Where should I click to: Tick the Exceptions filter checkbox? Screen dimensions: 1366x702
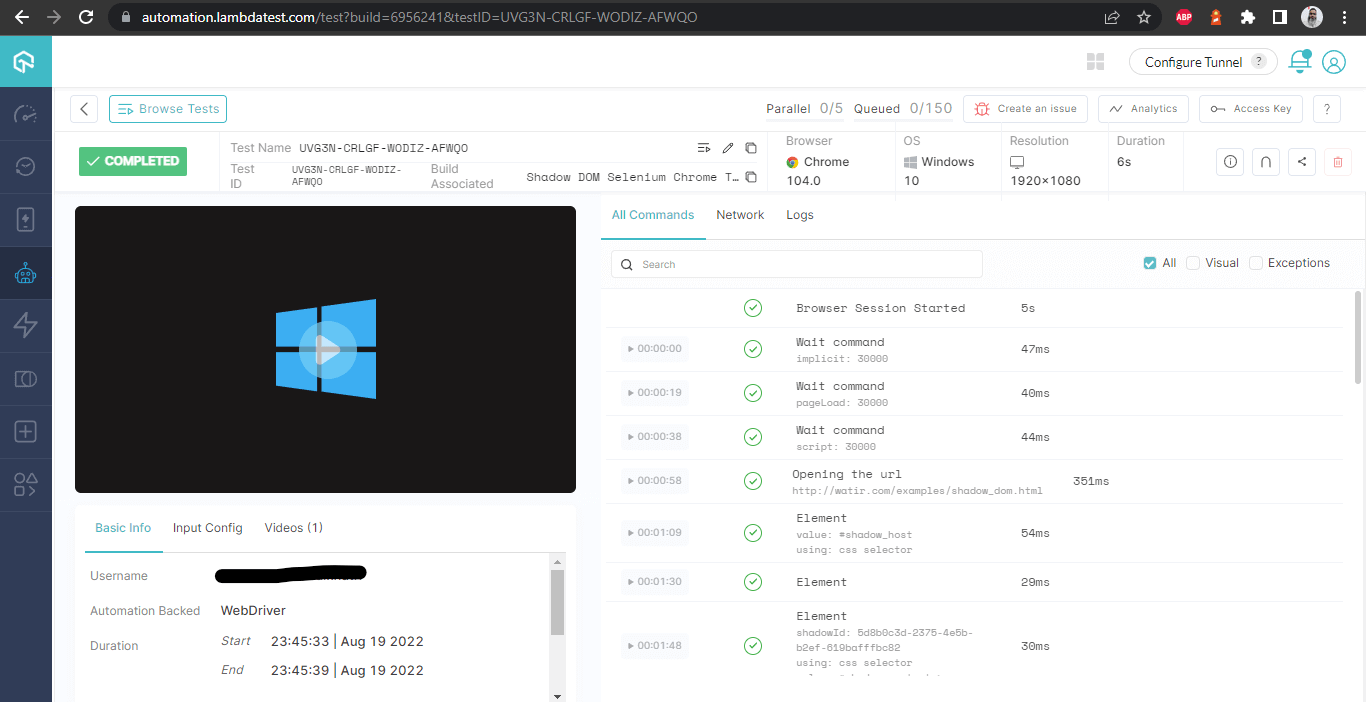pos(1256,263)
